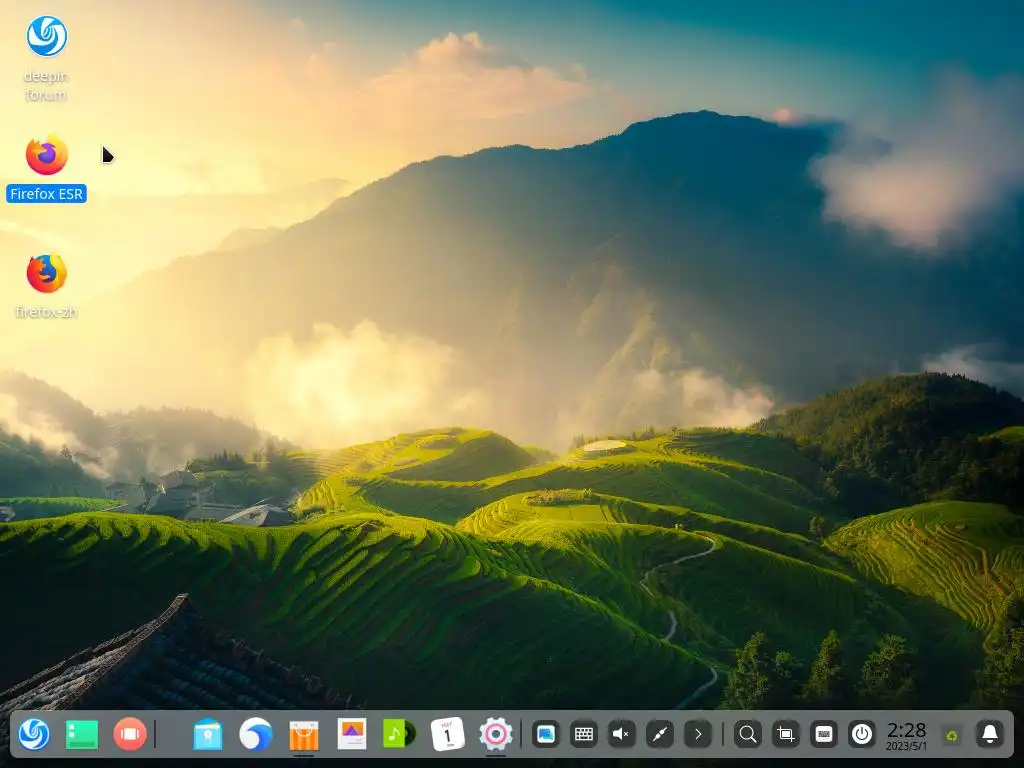The image size is (1024, 768).
Task: Open the orange App Store bag icon
Action: (304, 735)
